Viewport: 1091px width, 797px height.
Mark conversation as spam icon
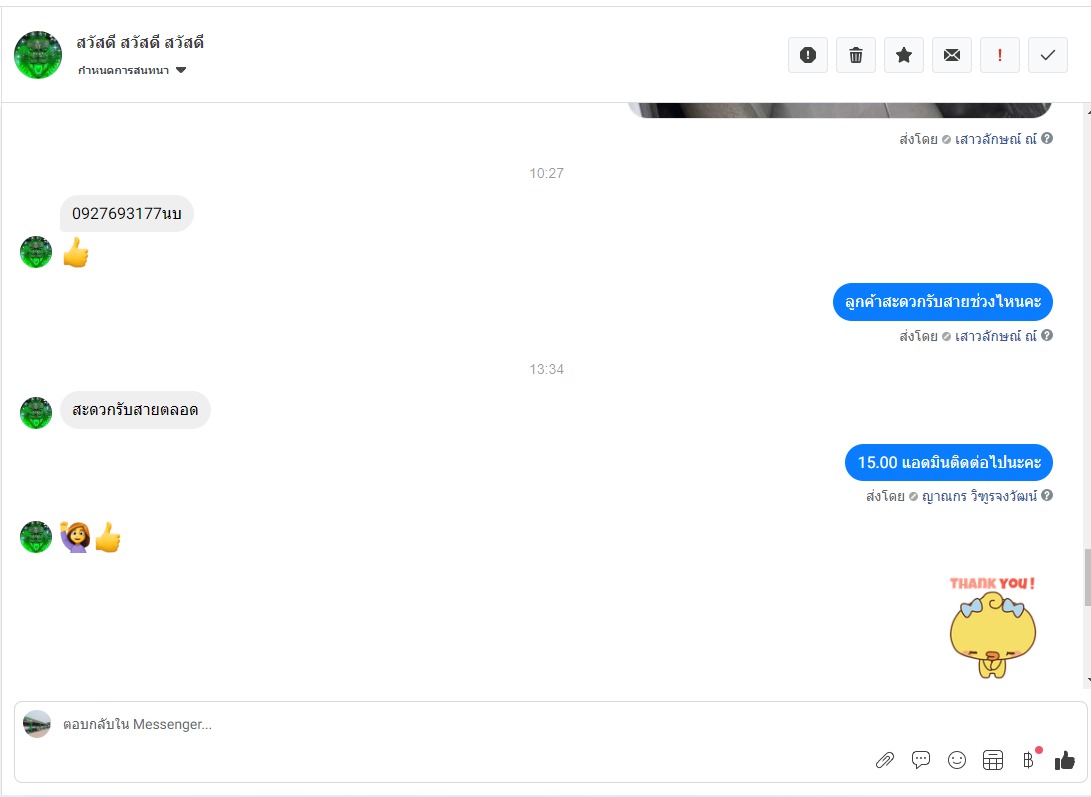pos(808,55)
